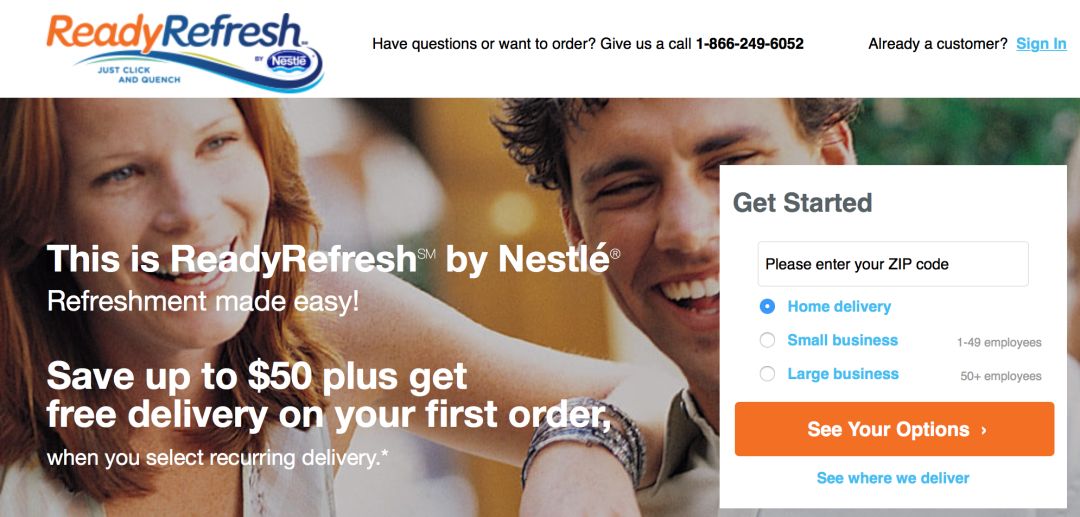1080x517 pixels.
Task: Click the Home delivery label text
Action: (839, 306)
